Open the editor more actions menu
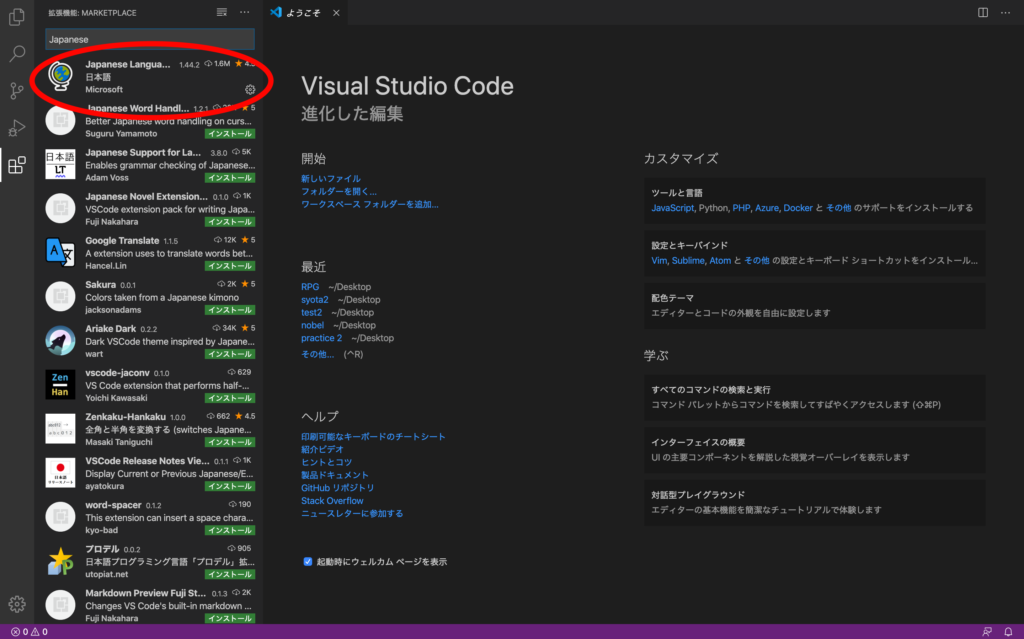1024x639 pixels. pos(1006,12)
